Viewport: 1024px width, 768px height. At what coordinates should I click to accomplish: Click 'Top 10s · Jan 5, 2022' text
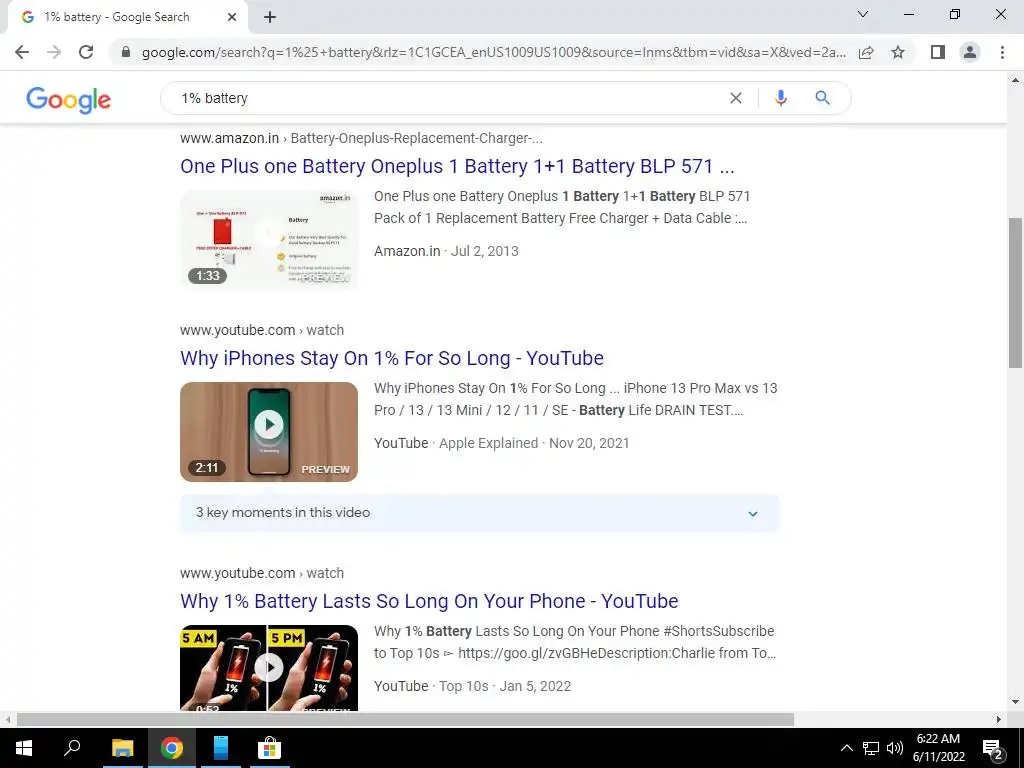[505, 686]
